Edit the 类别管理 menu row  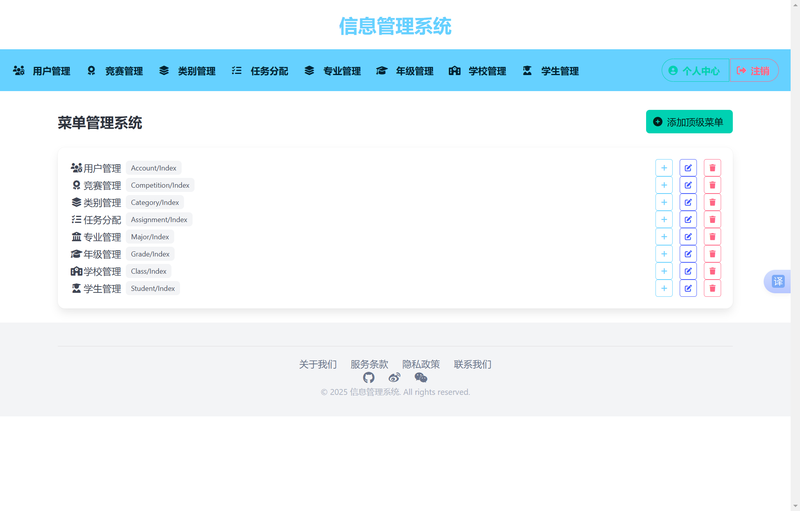[x=688, y=202]
